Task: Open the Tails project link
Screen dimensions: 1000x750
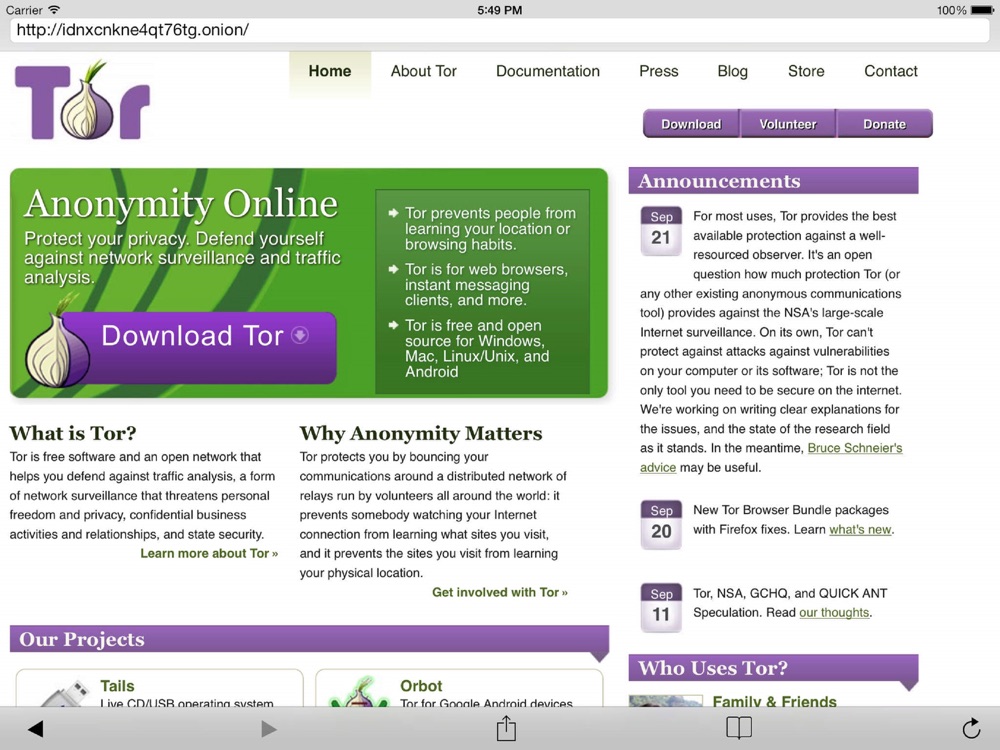Action: [117, 686]
